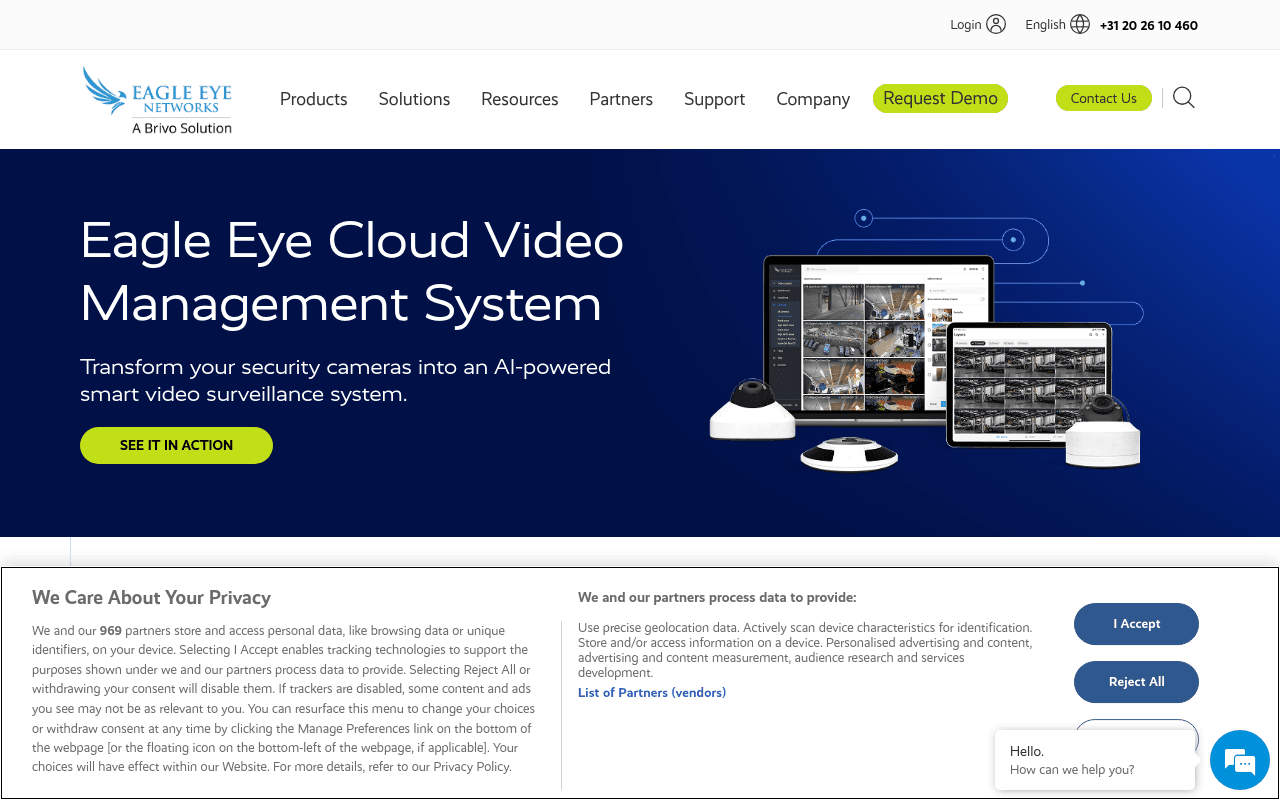This screenshot has height=800, width=1280.
Task: Click the "A Brivo Solution" tagline text
Action: pyautogui.click(x=182, y=128)
